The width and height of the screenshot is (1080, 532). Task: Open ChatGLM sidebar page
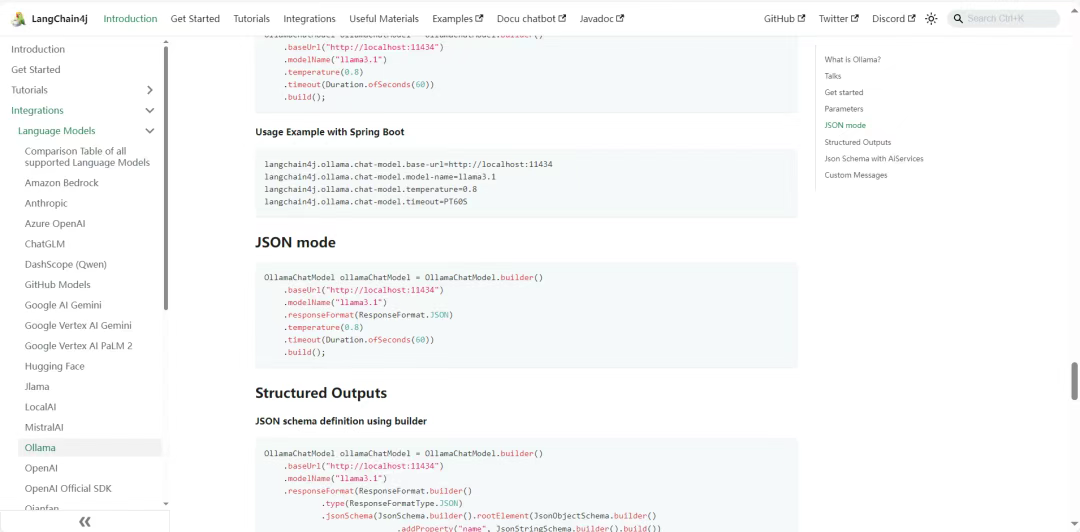coord(45,244)
